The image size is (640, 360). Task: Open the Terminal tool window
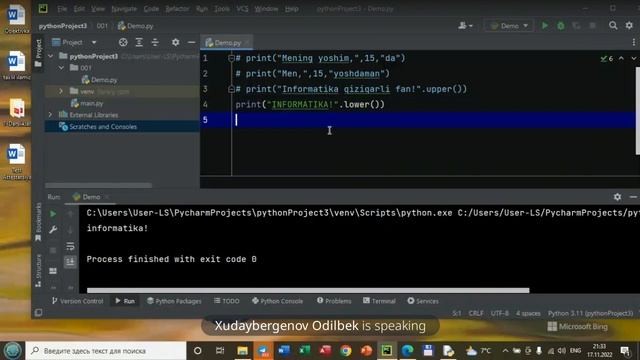click(x=379, y=301)
